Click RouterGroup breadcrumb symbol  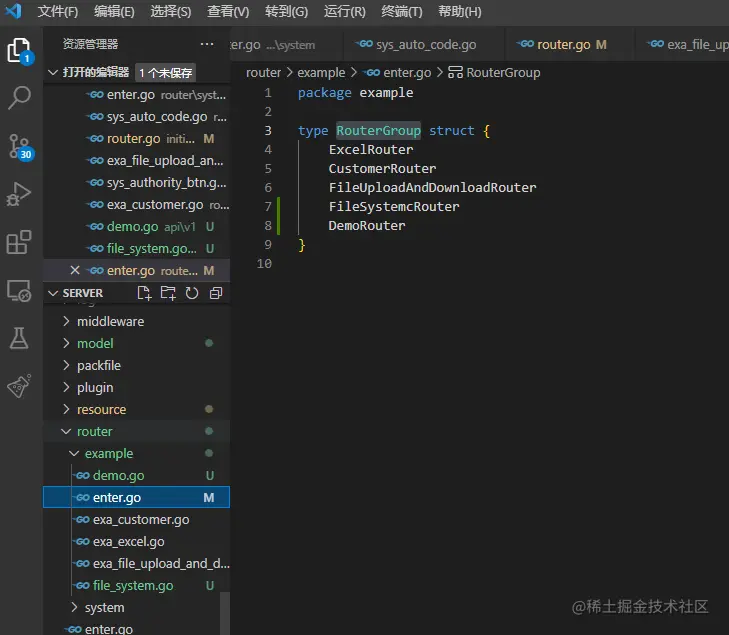pos(494,73)
